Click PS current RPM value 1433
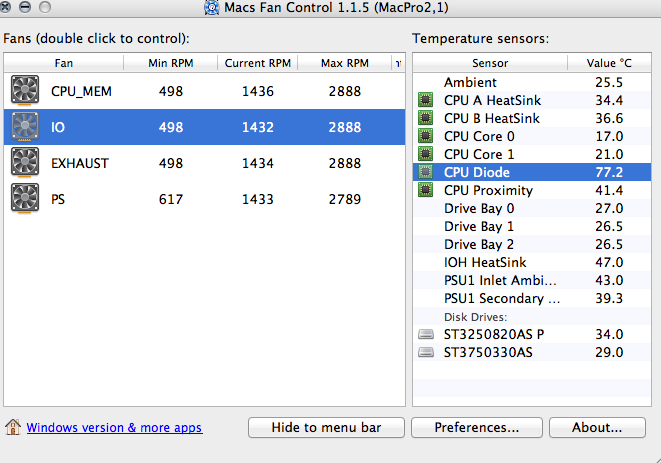Viewport: 661px width, 463px height. pyautogui.click(x=258, y=199)
